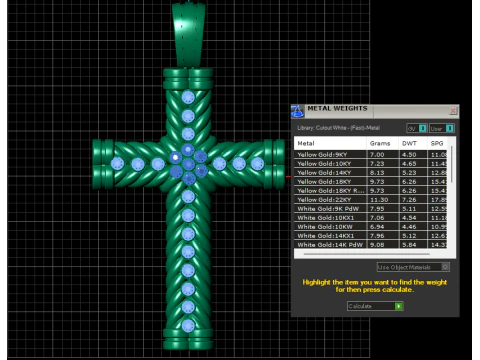Click the SPG column header
Viewport: 480px width, 360px height.
[437, 143]
